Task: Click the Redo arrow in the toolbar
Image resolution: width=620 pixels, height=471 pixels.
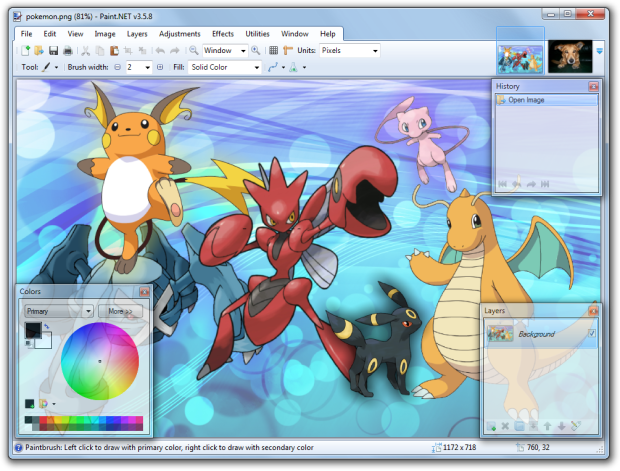Action: (174, 50)
